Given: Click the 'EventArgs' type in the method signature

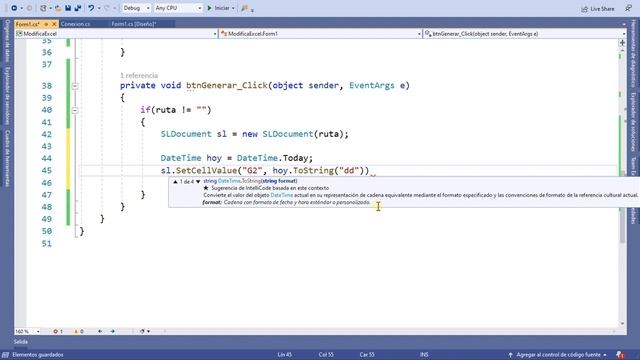Looking at the screenshot, I should click(x=371, y=86).
